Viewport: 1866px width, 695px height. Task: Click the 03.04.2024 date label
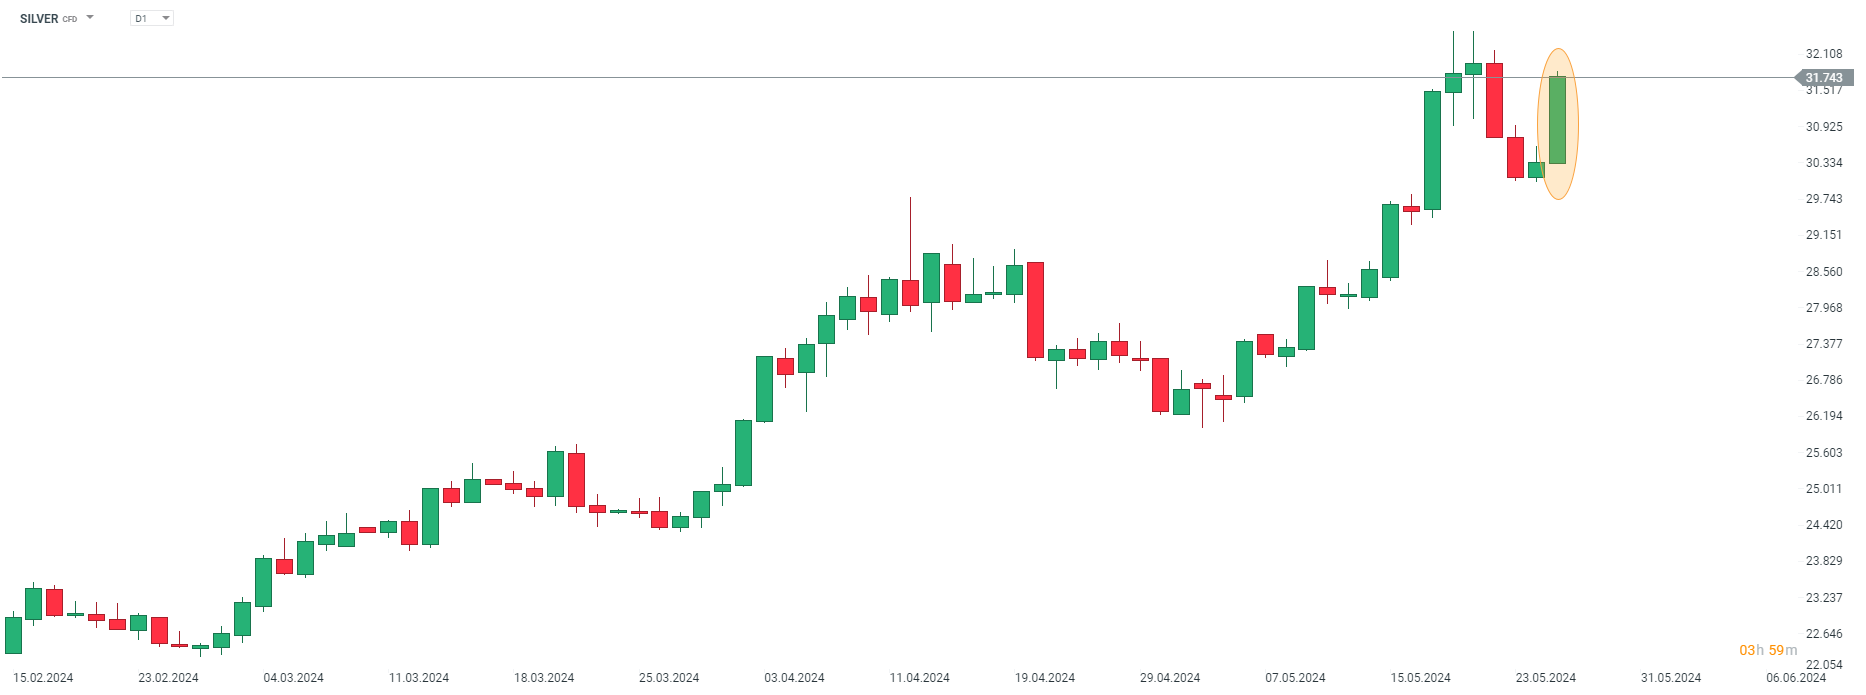point(794,678)
